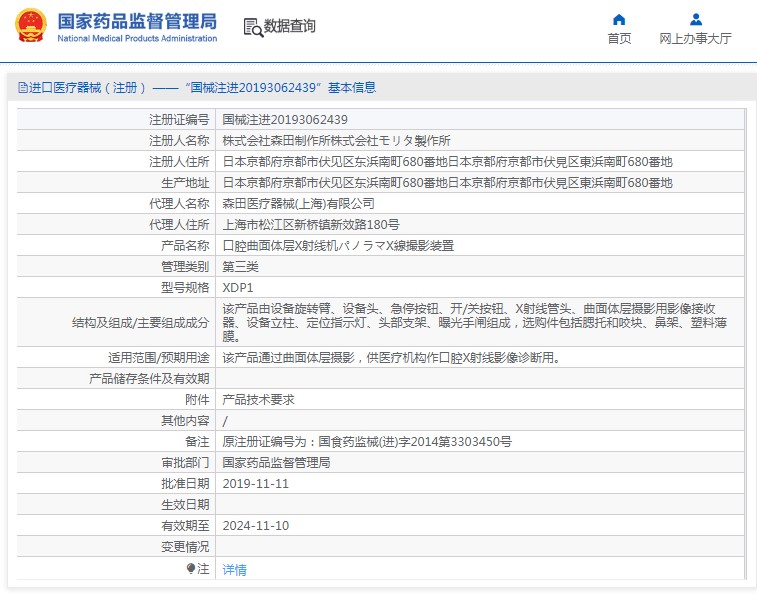Click the 附件 label
The width and height of the screenshot is (757, 594).
(x=197, y=400)
